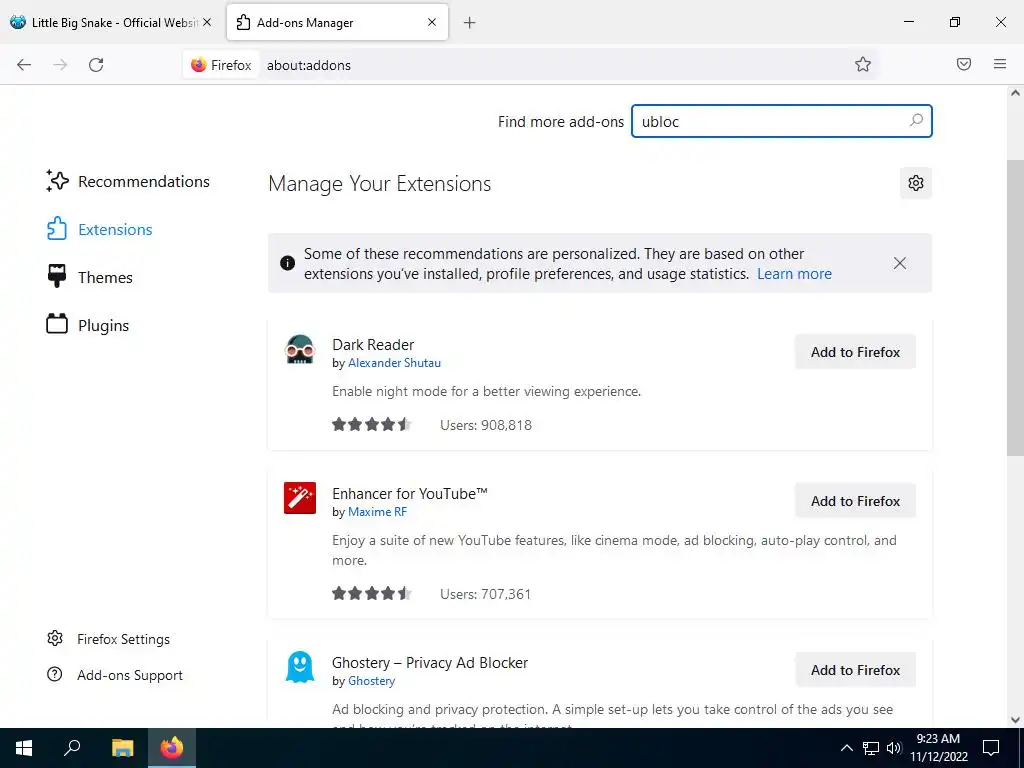Select the 'Users: 707,361' text
This screenshot has width=1024, height=768.
click(x=485, y=594)
